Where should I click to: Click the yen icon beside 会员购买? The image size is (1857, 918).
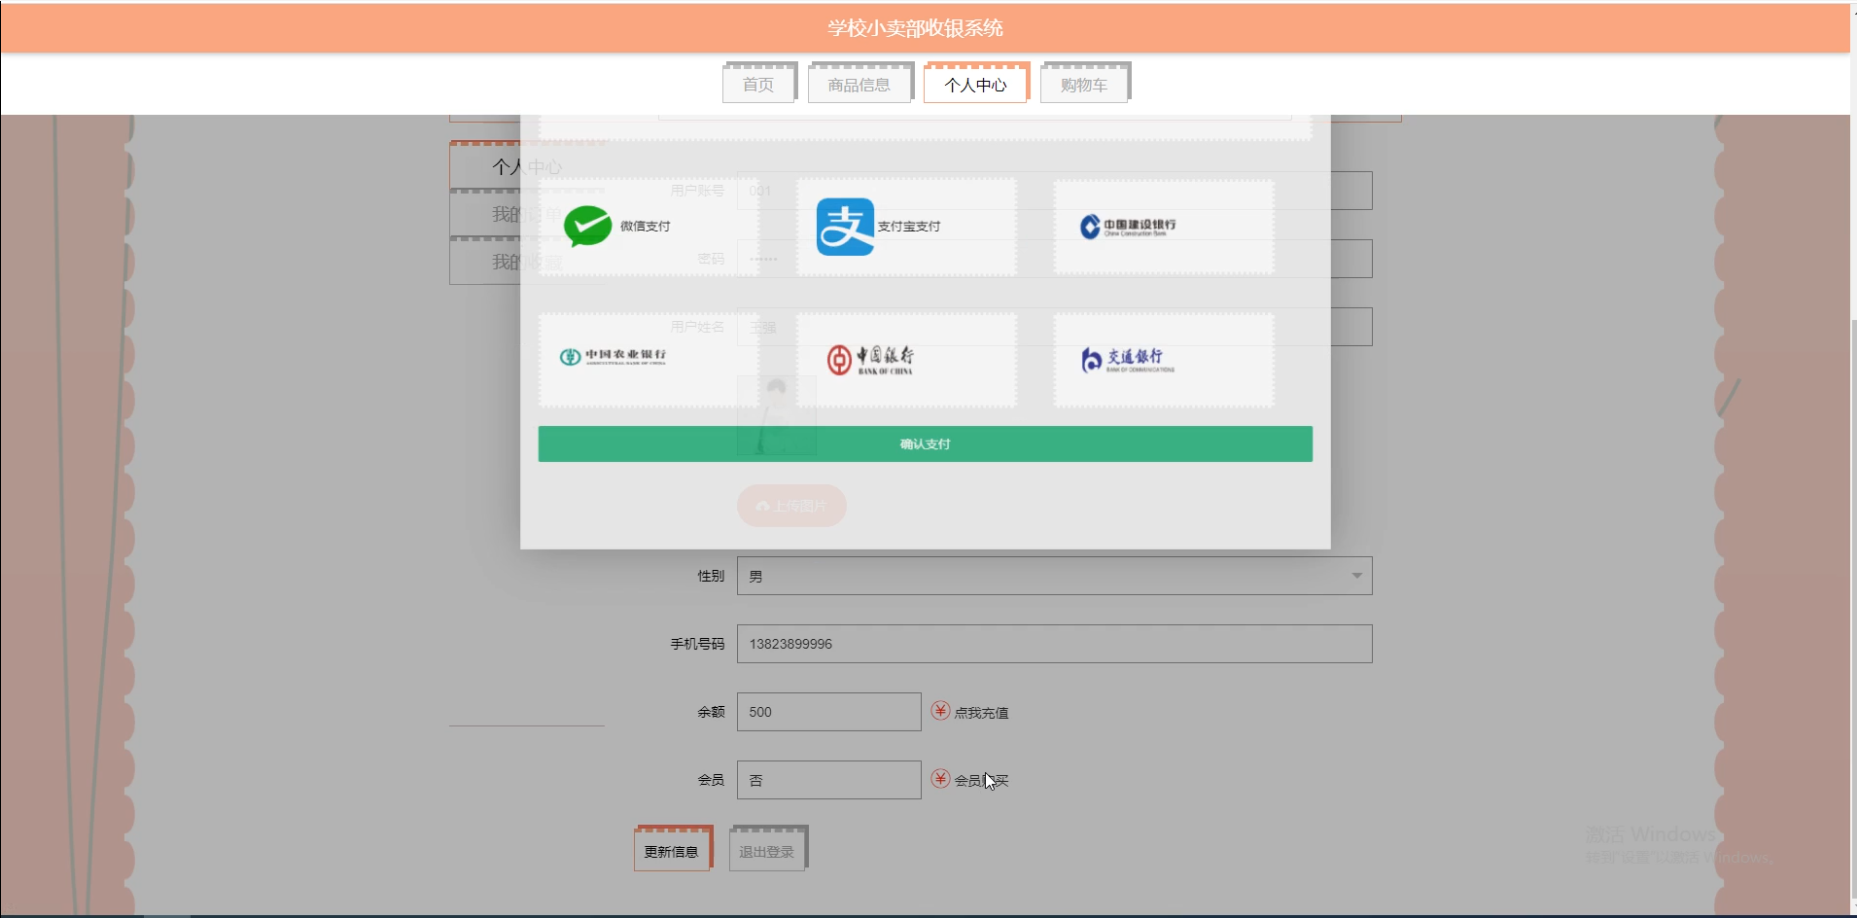940,778
